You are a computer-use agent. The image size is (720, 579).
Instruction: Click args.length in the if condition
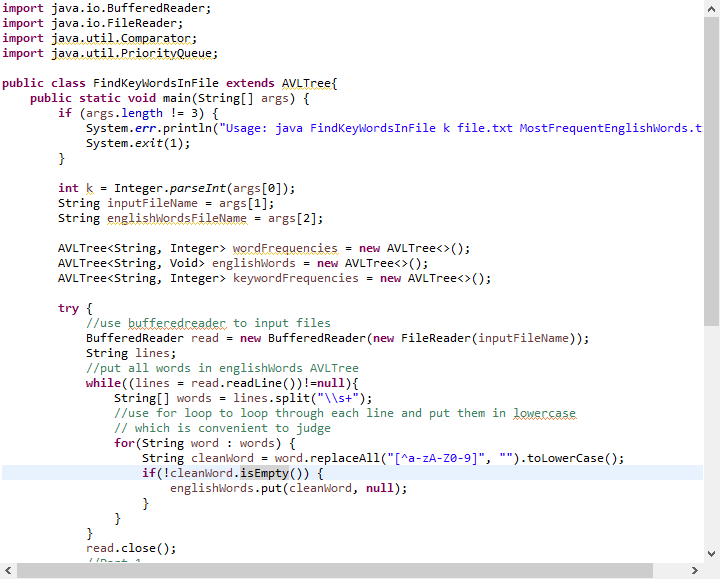point(124,113)
